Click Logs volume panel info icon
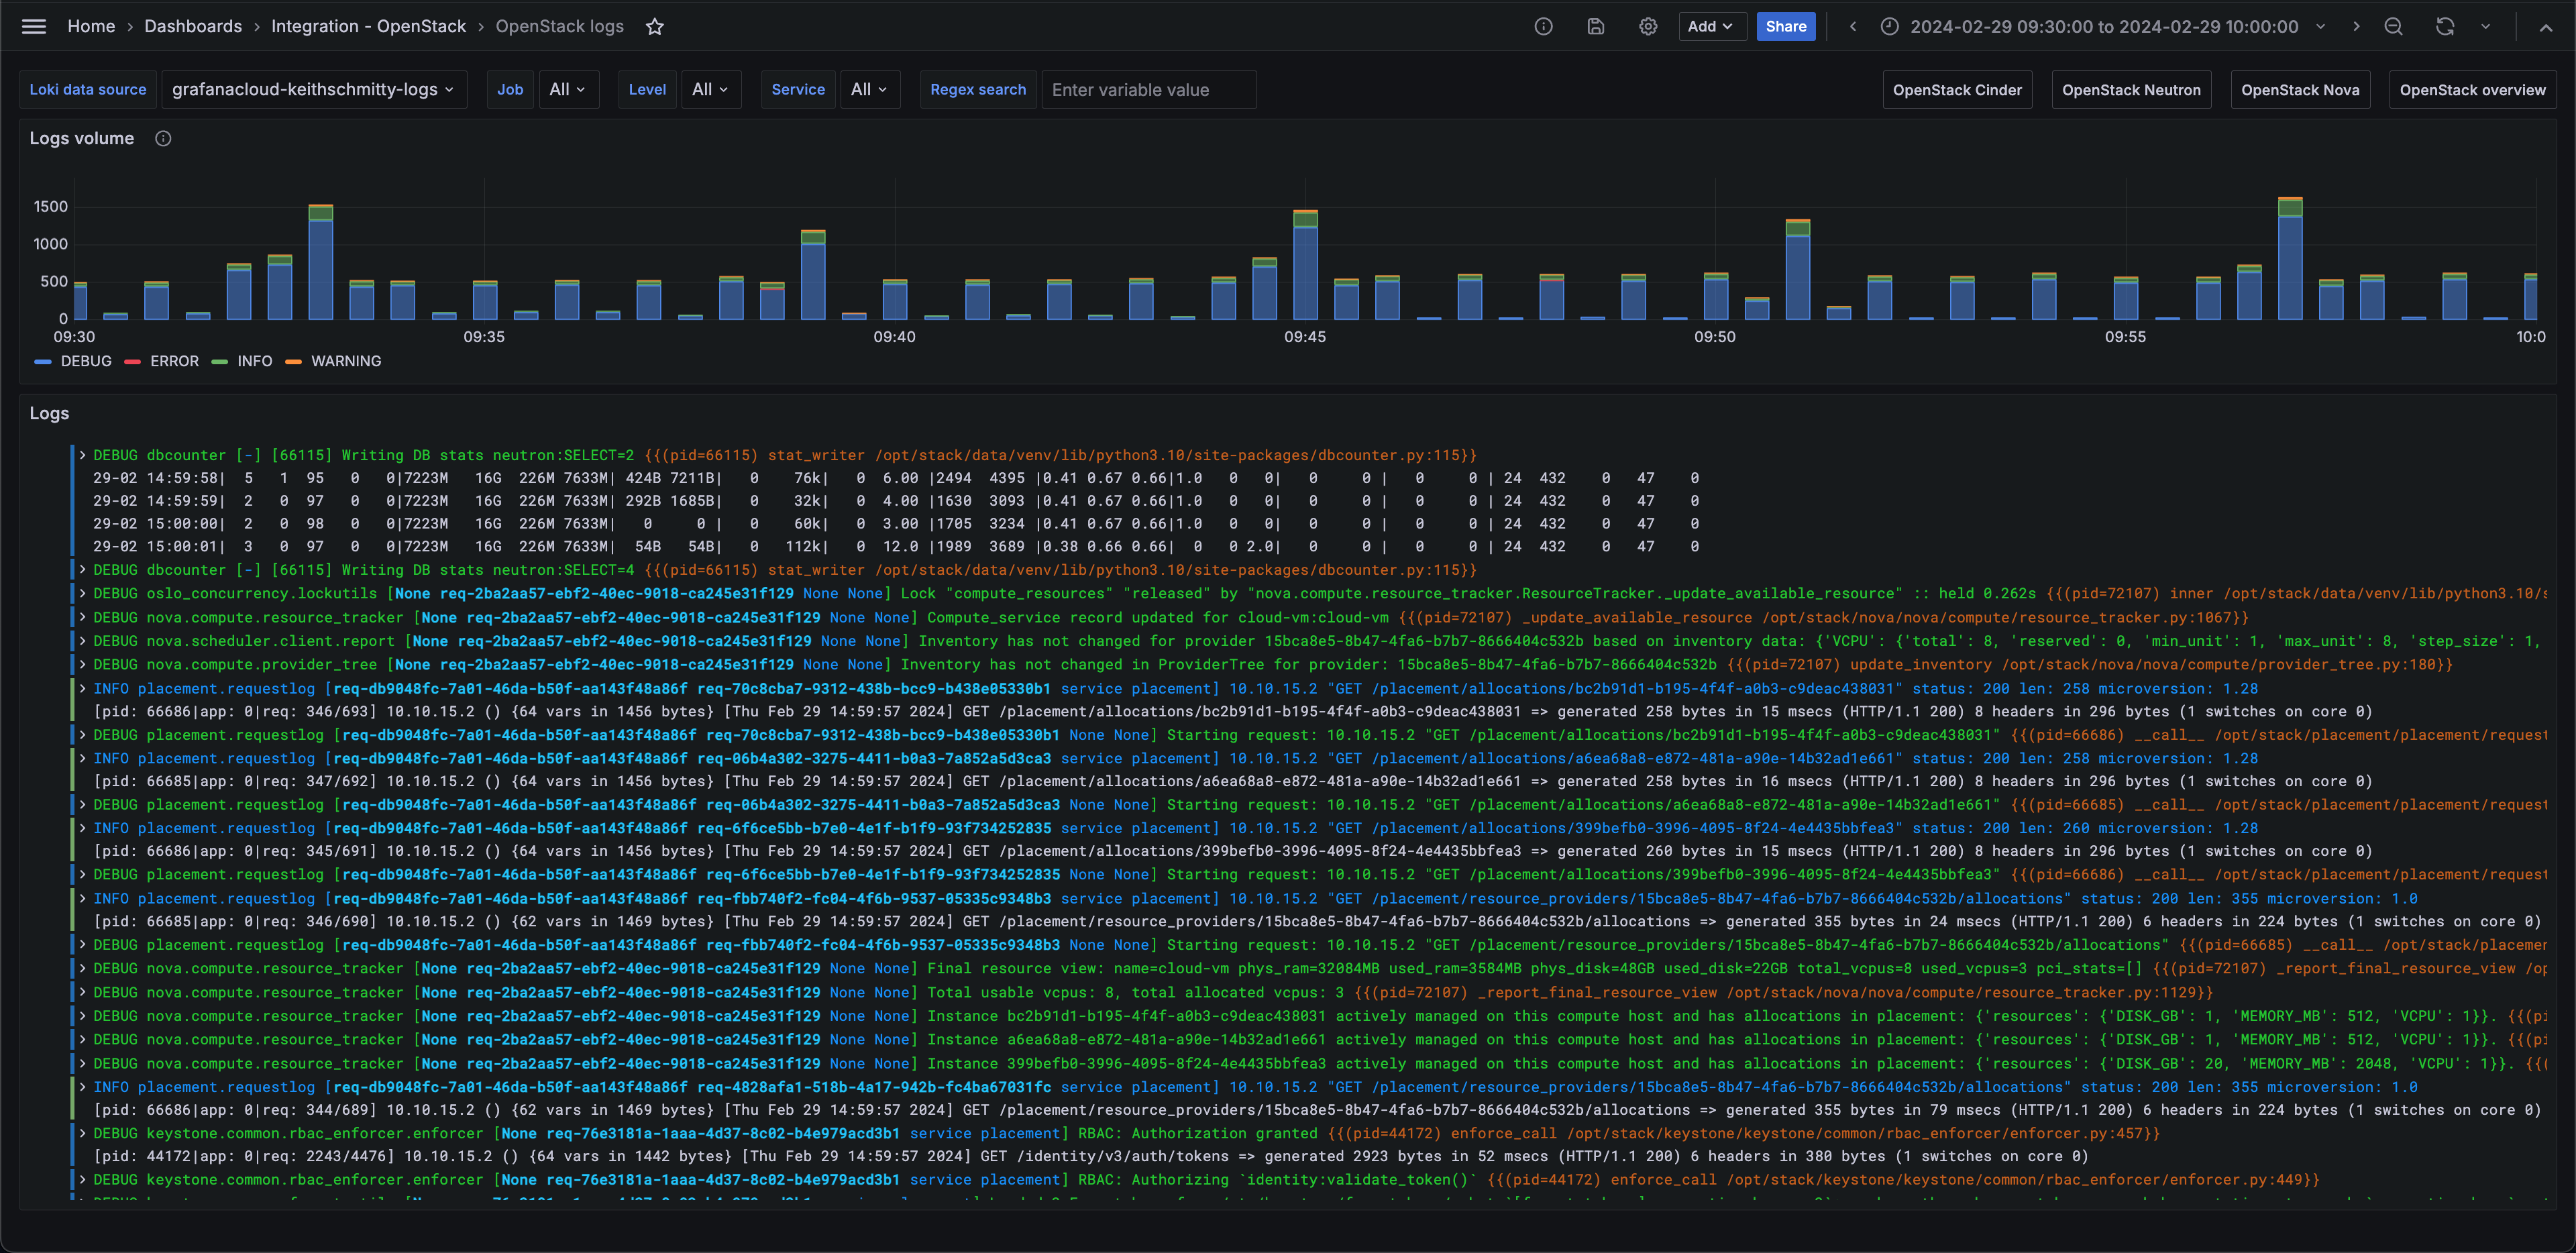 (163, 139)
